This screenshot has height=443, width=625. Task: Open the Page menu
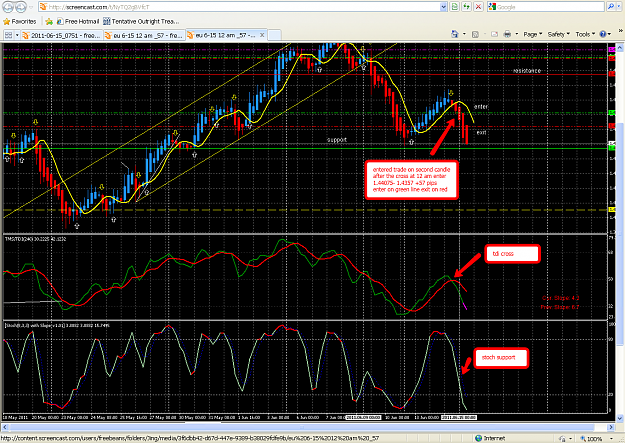533,34
